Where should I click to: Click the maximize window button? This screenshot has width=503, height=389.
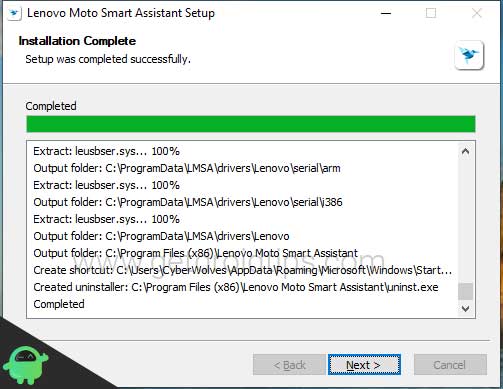(x=431, y=13)
